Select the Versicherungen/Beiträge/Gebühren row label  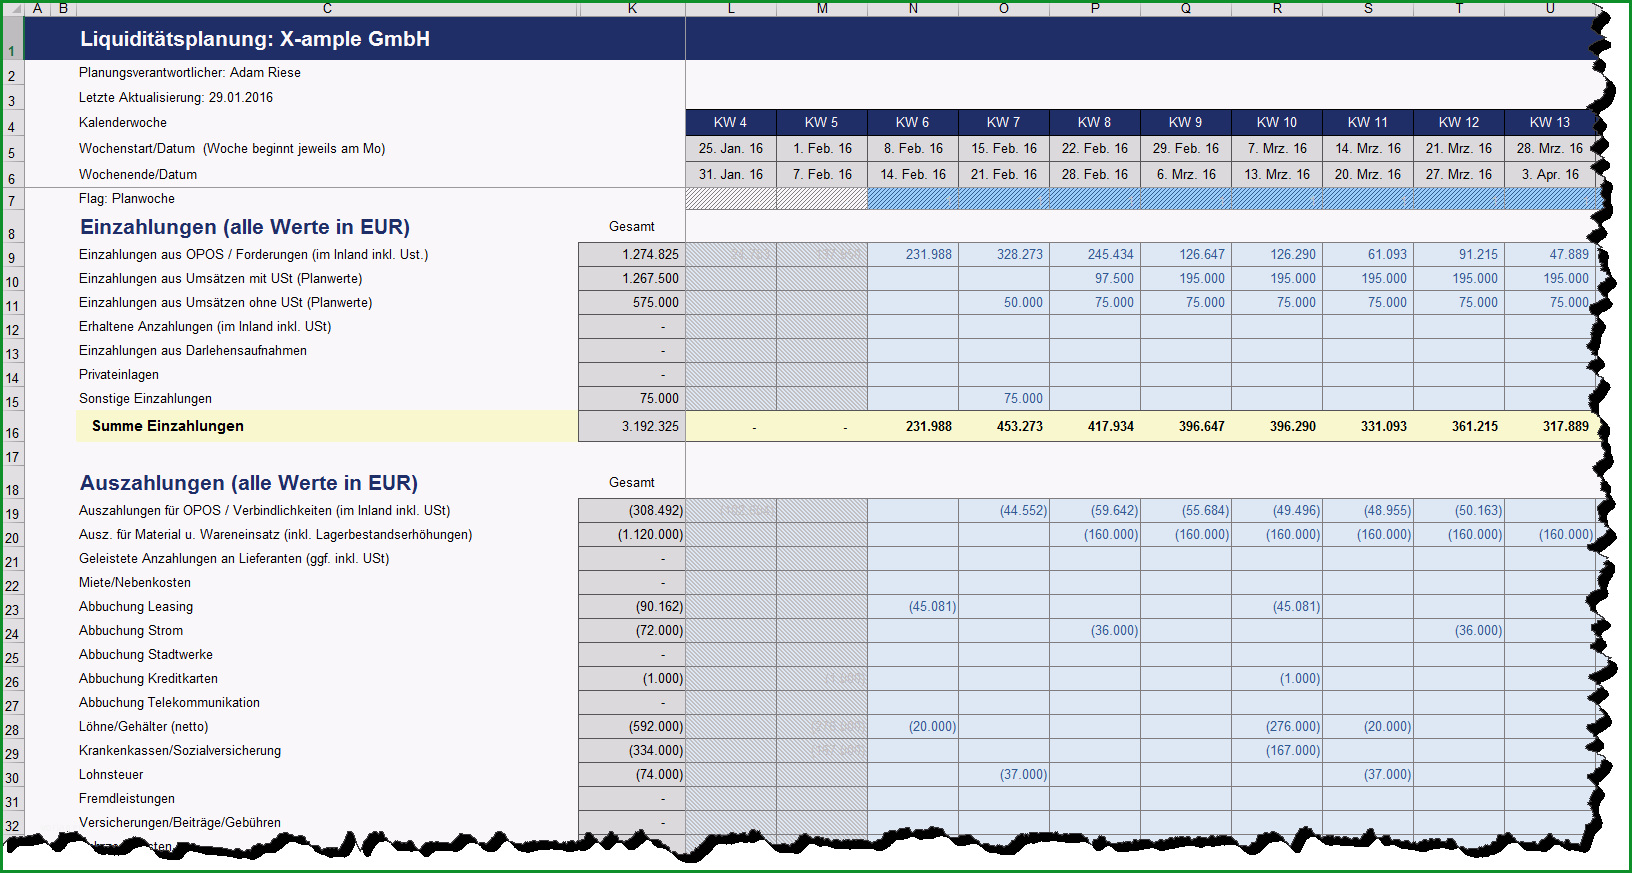pos(180,822)
